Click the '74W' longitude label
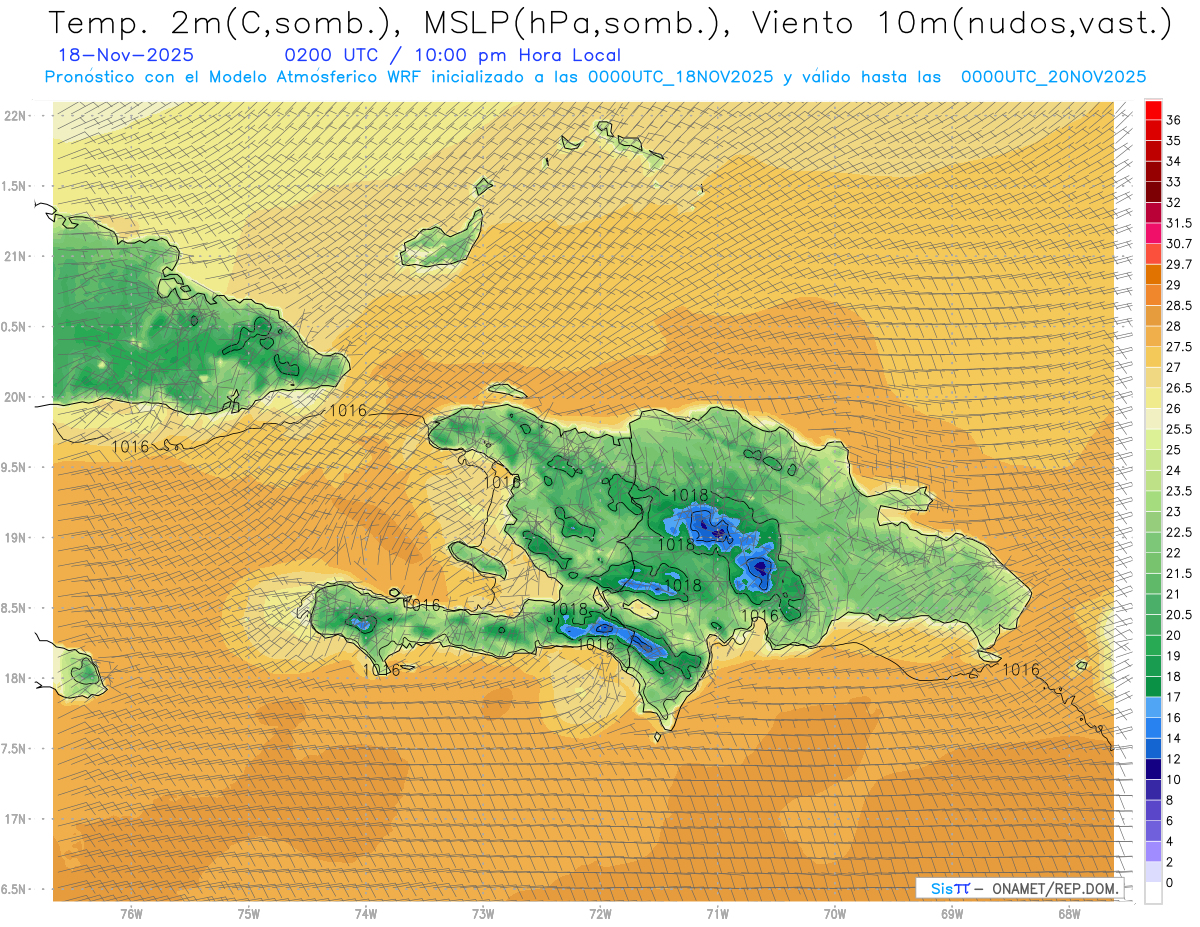 (366, 914)
